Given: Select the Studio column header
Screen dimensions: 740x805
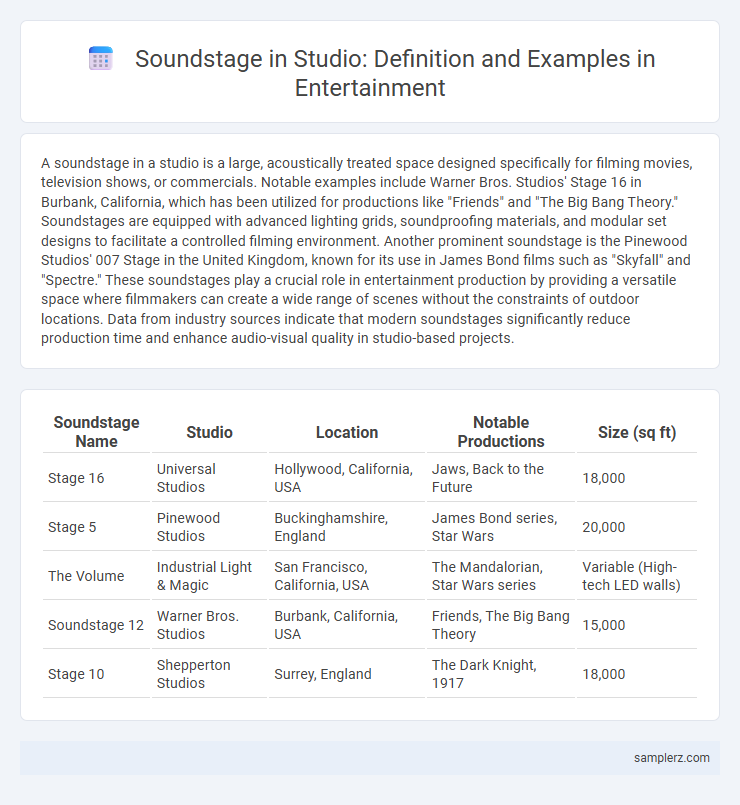Looking at the screenshot, I should pos(210,432).
